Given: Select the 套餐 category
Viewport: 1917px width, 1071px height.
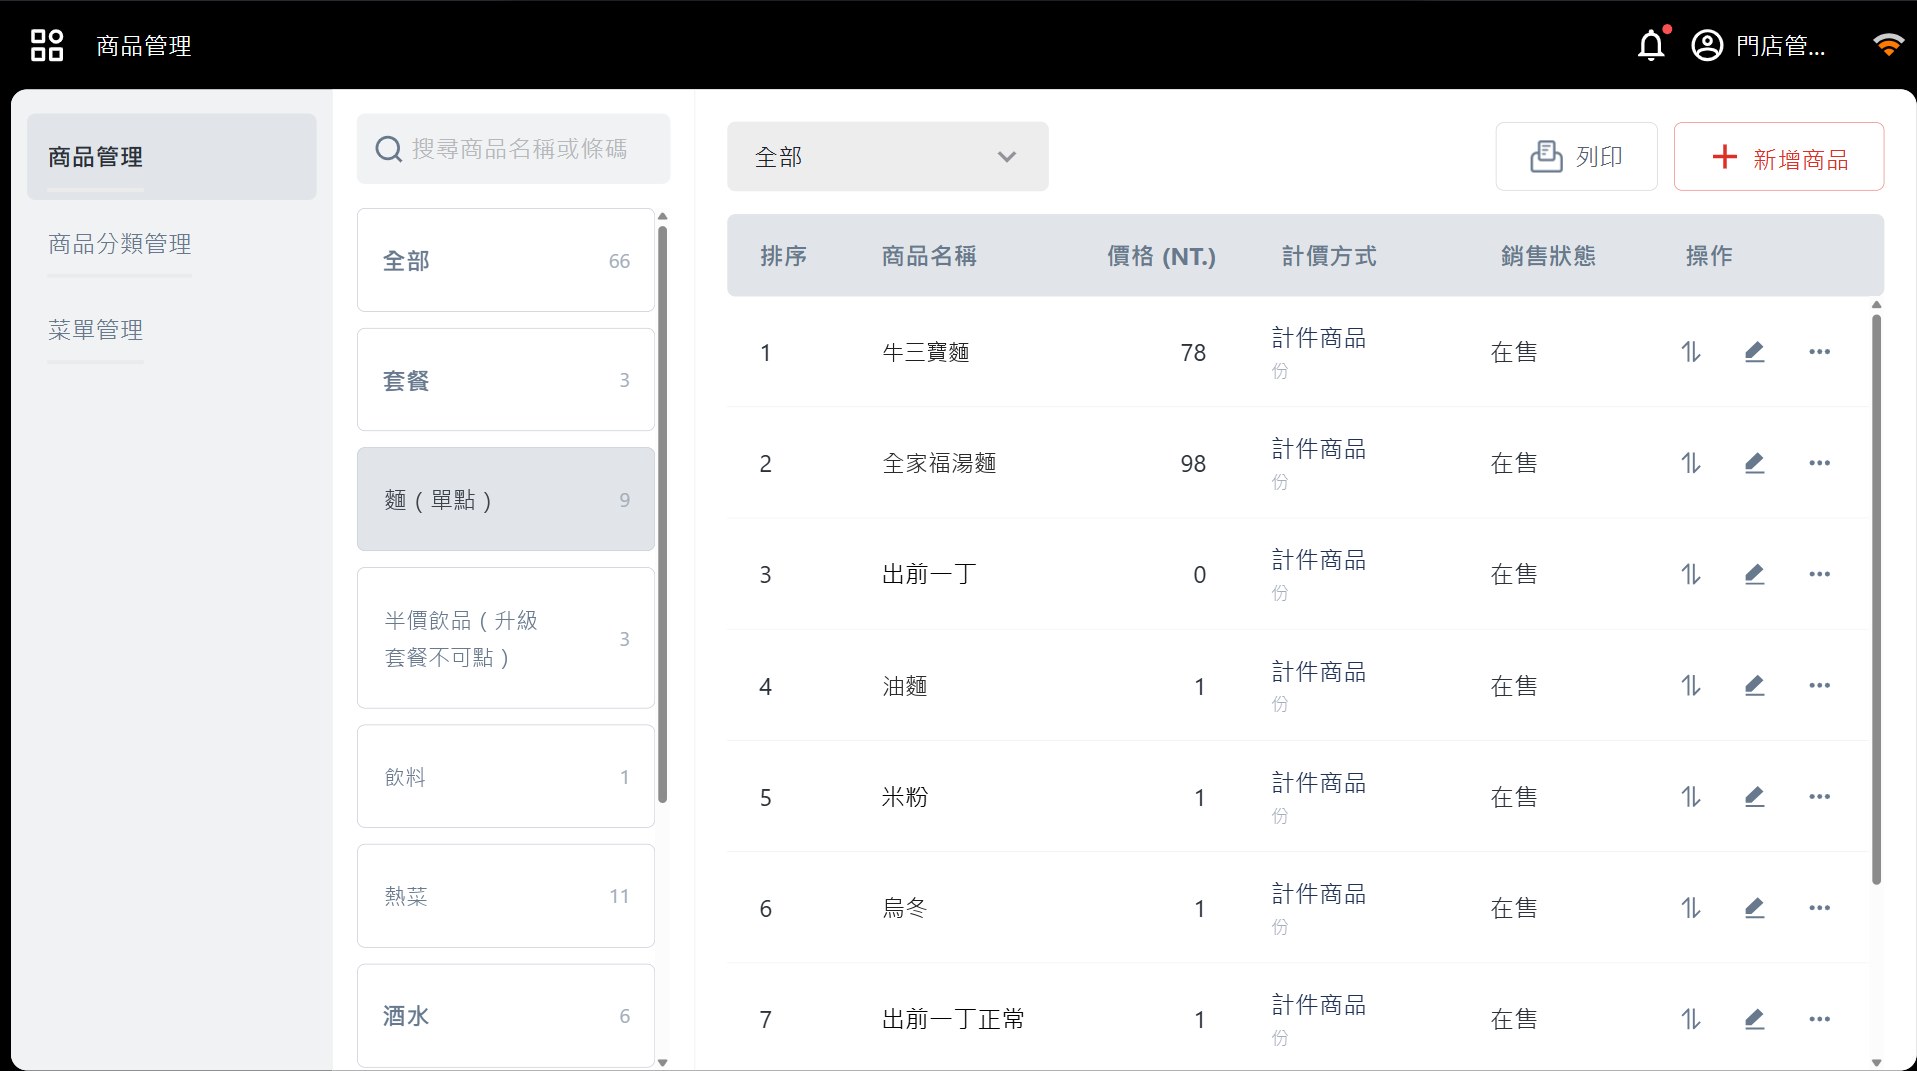Looking at the screenshot, I should [x=506, y=380].
